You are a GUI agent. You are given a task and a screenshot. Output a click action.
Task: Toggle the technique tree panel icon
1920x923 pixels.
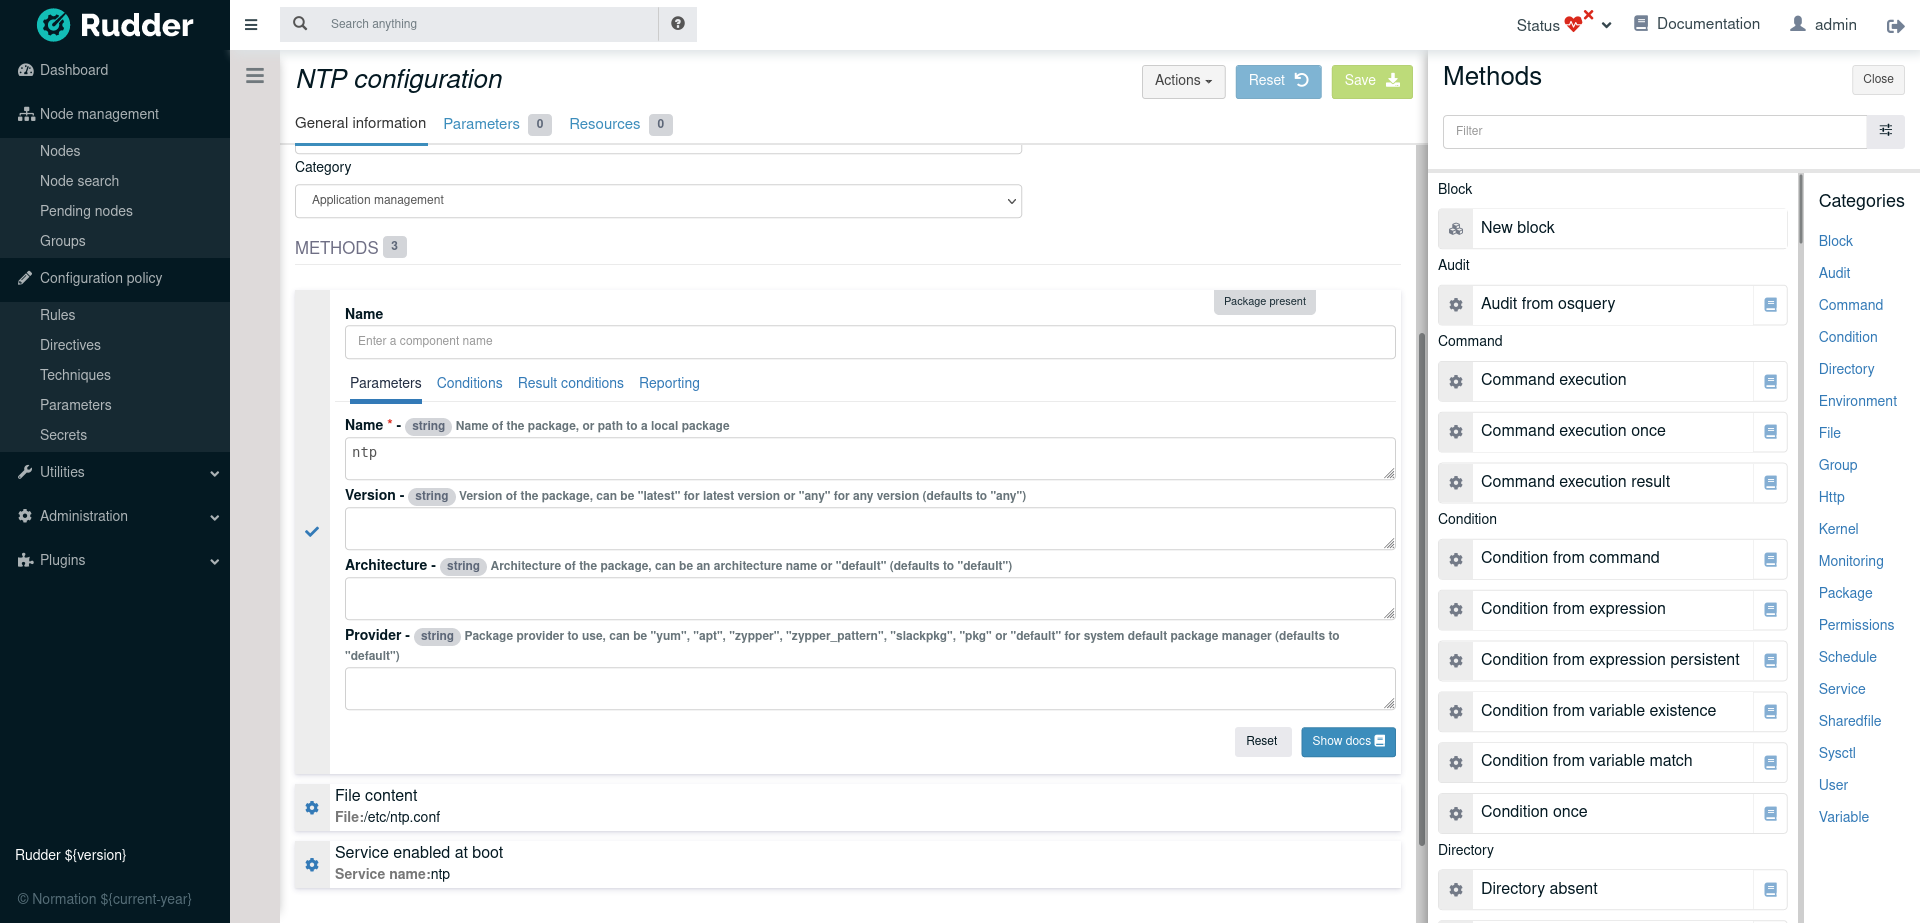point(255,76)
